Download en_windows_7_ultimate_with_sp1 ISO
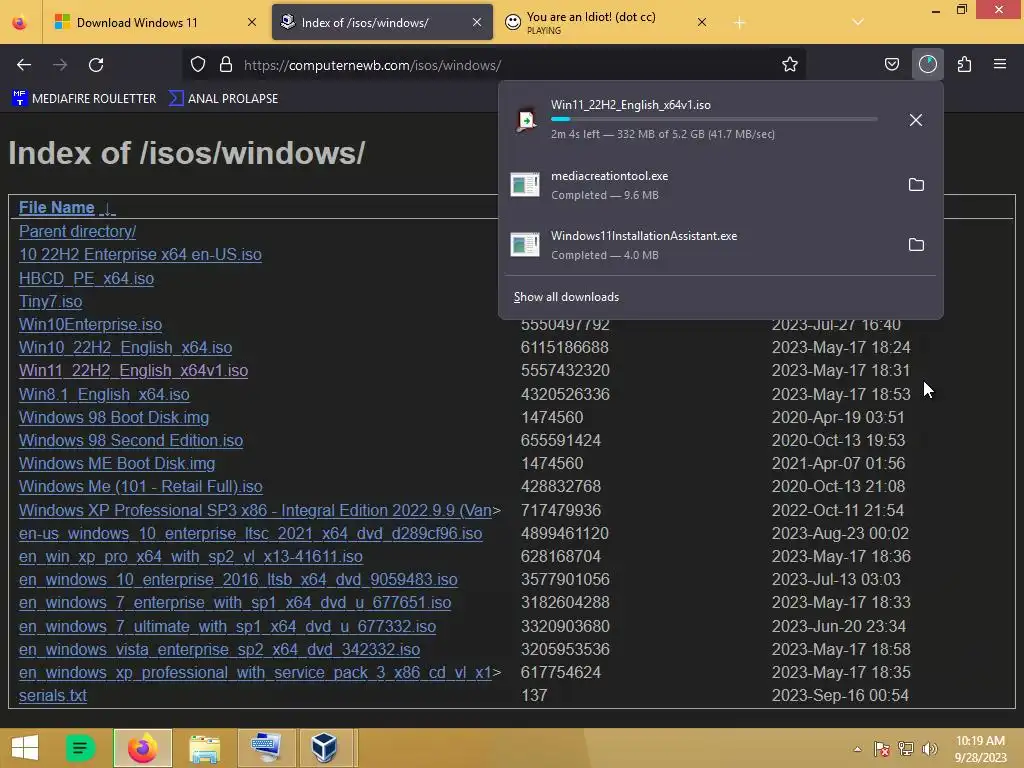The width and height of the screenshot is (1024, 768). (x=227, y=626)
